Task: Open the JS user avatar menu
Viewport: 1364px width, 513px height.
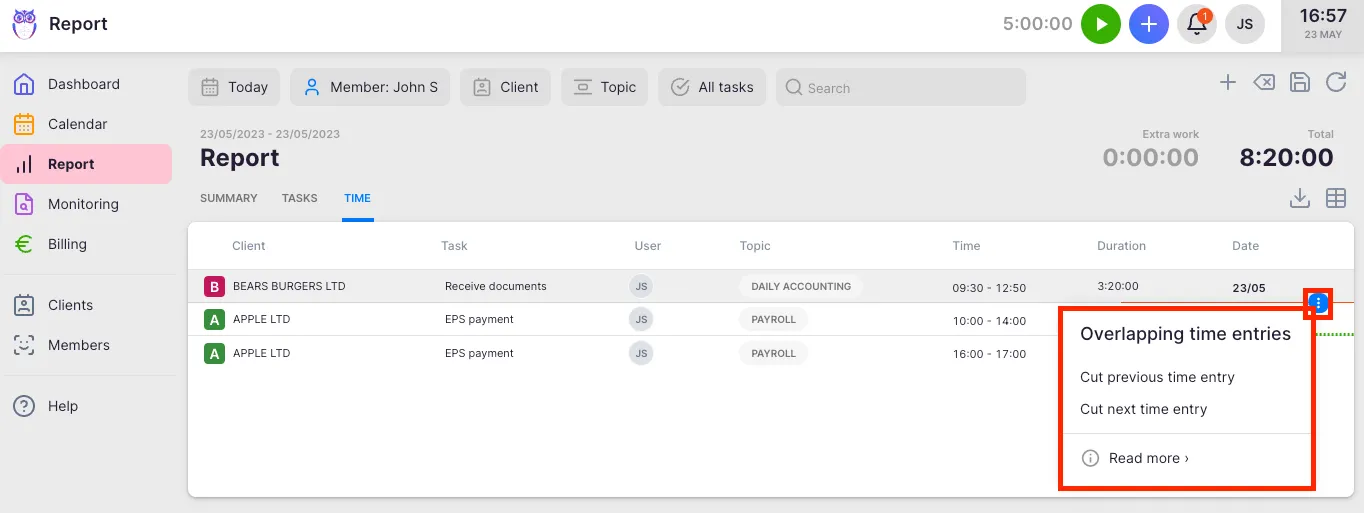Action: click(1245, 24)
